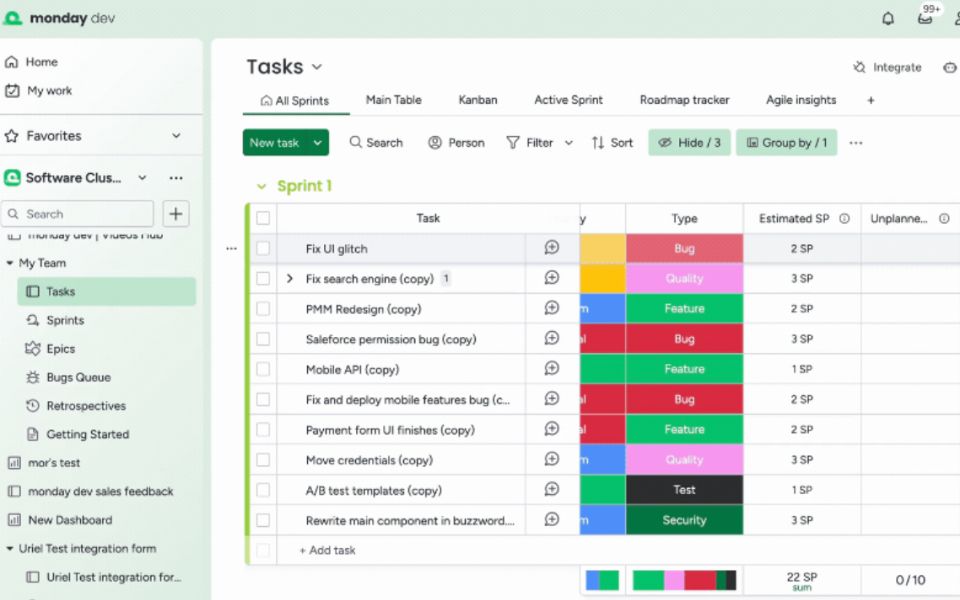Check the box for Fix UI glitch
This screenshot has width=960, height=600.
[x=263, y=248]
